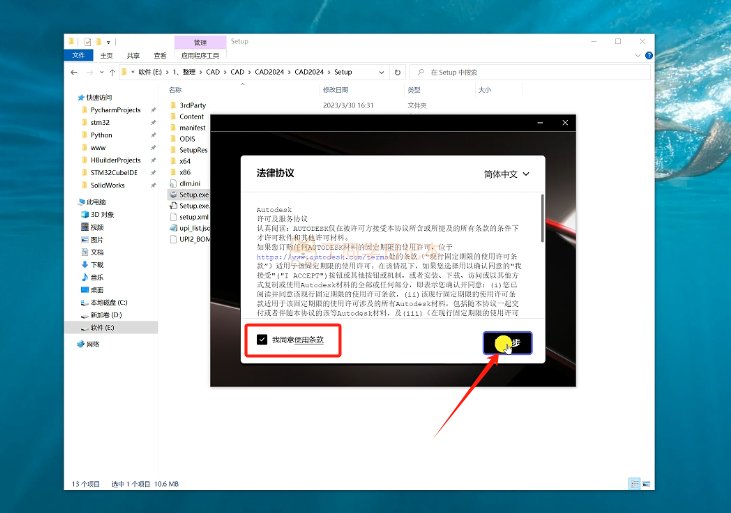
Task: Click 网络 in the navigation pane
Action: pyautogui.click(x=93, y=343)
